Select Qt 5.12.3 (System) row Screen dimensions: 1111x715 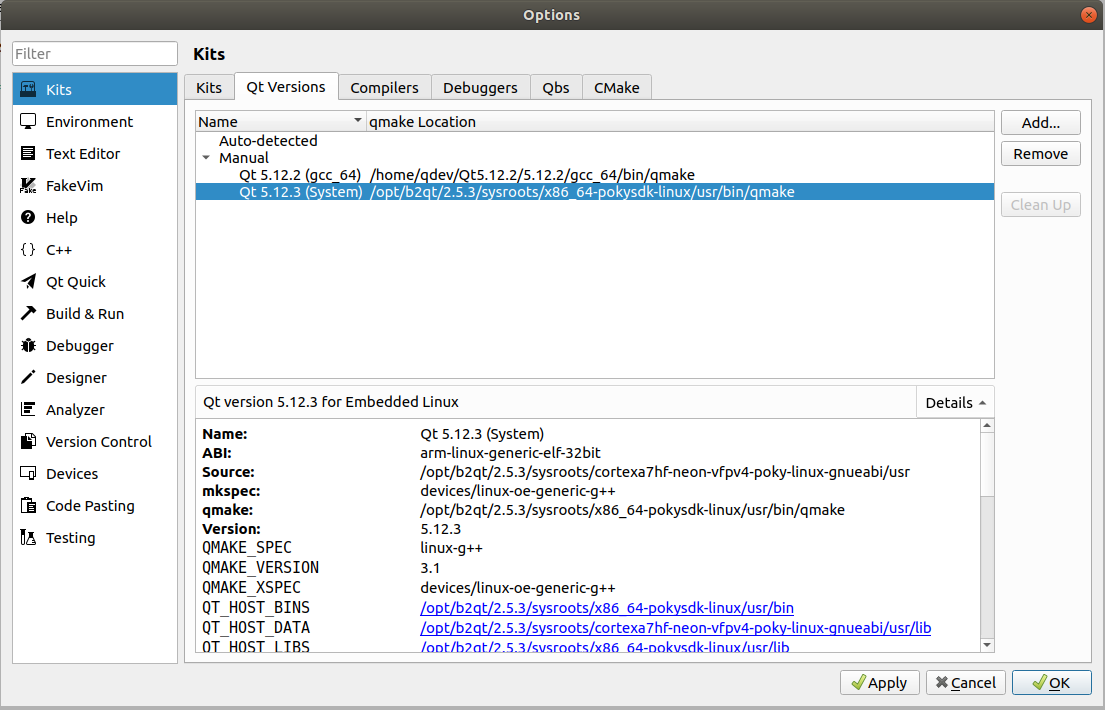595,192
